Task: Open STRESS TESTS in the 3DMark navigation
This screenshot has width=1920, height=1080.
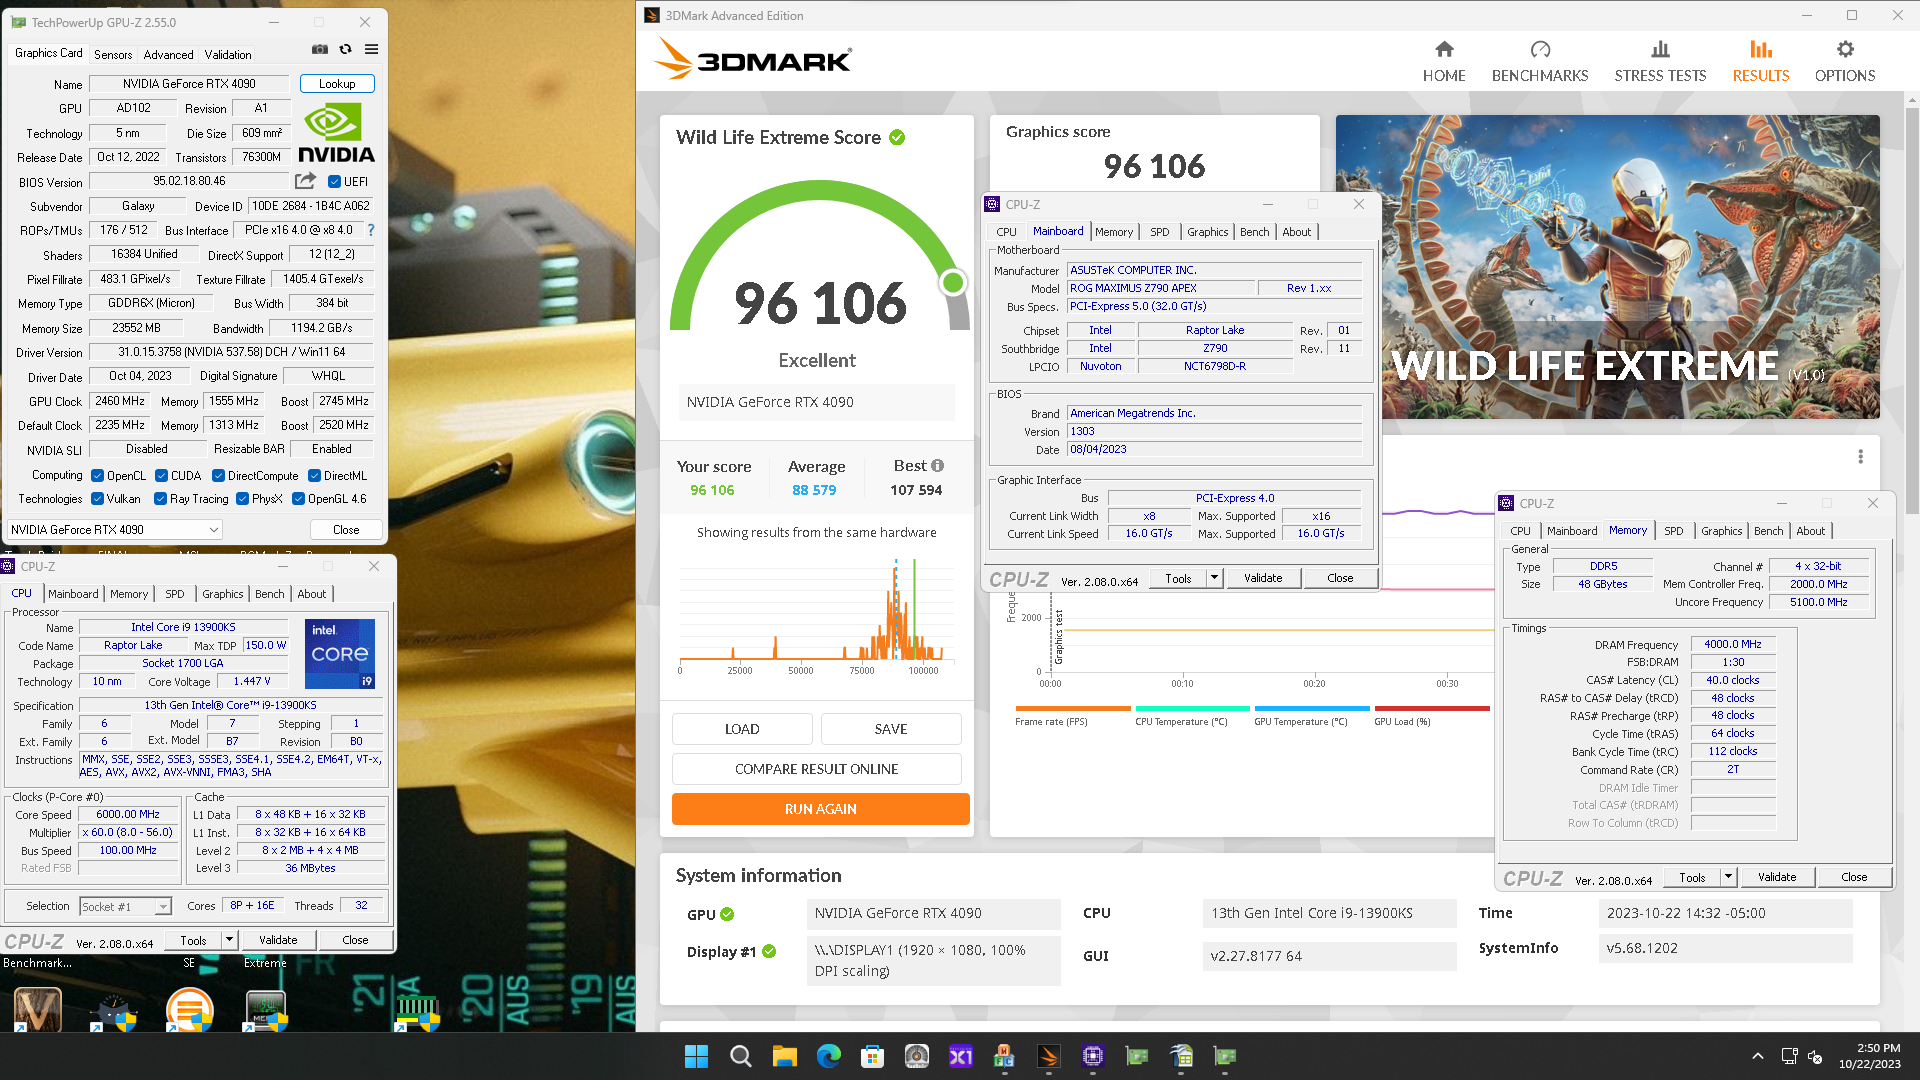Action: click(x=1660, y=62)
